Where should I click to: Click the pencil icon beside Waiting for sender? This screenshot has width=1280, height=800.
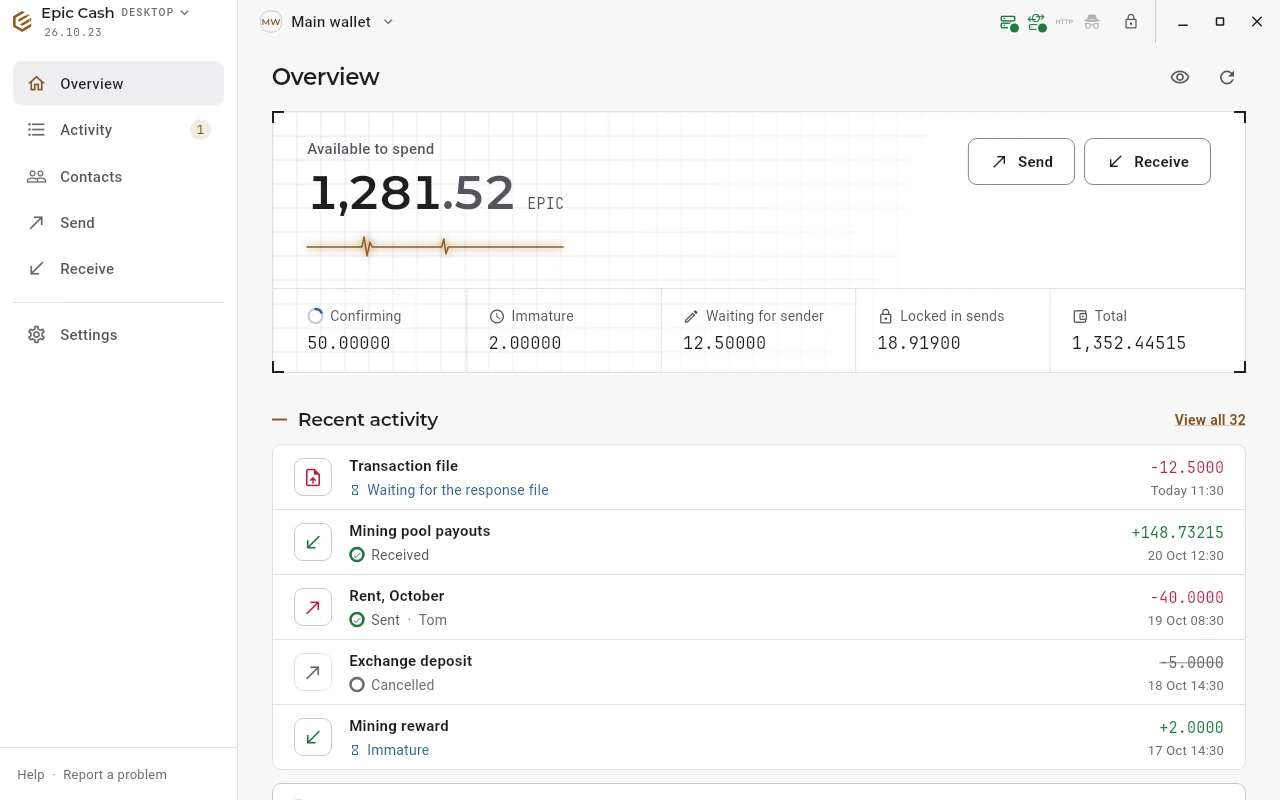(691, 316)
